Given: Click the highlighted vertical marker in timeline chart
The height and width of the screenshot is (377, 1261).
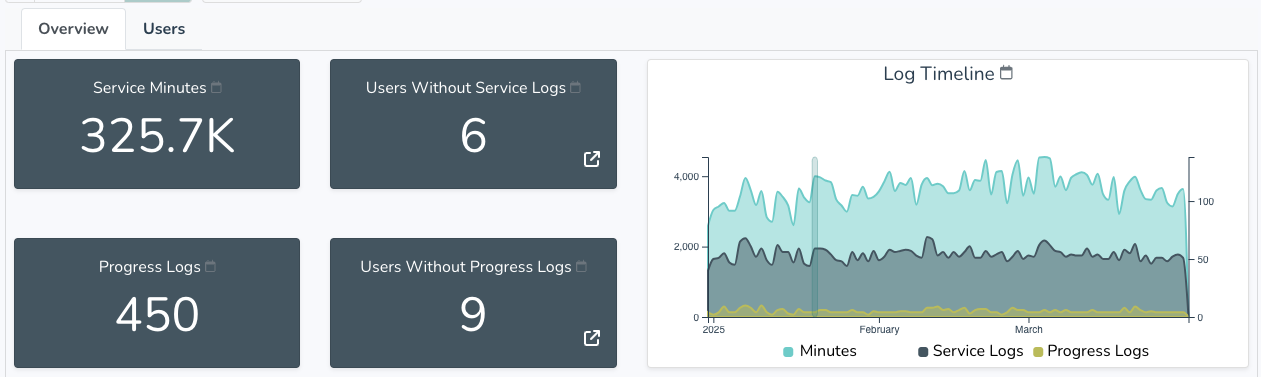Looking at the screenshot, I should click(x=815, y=237).
